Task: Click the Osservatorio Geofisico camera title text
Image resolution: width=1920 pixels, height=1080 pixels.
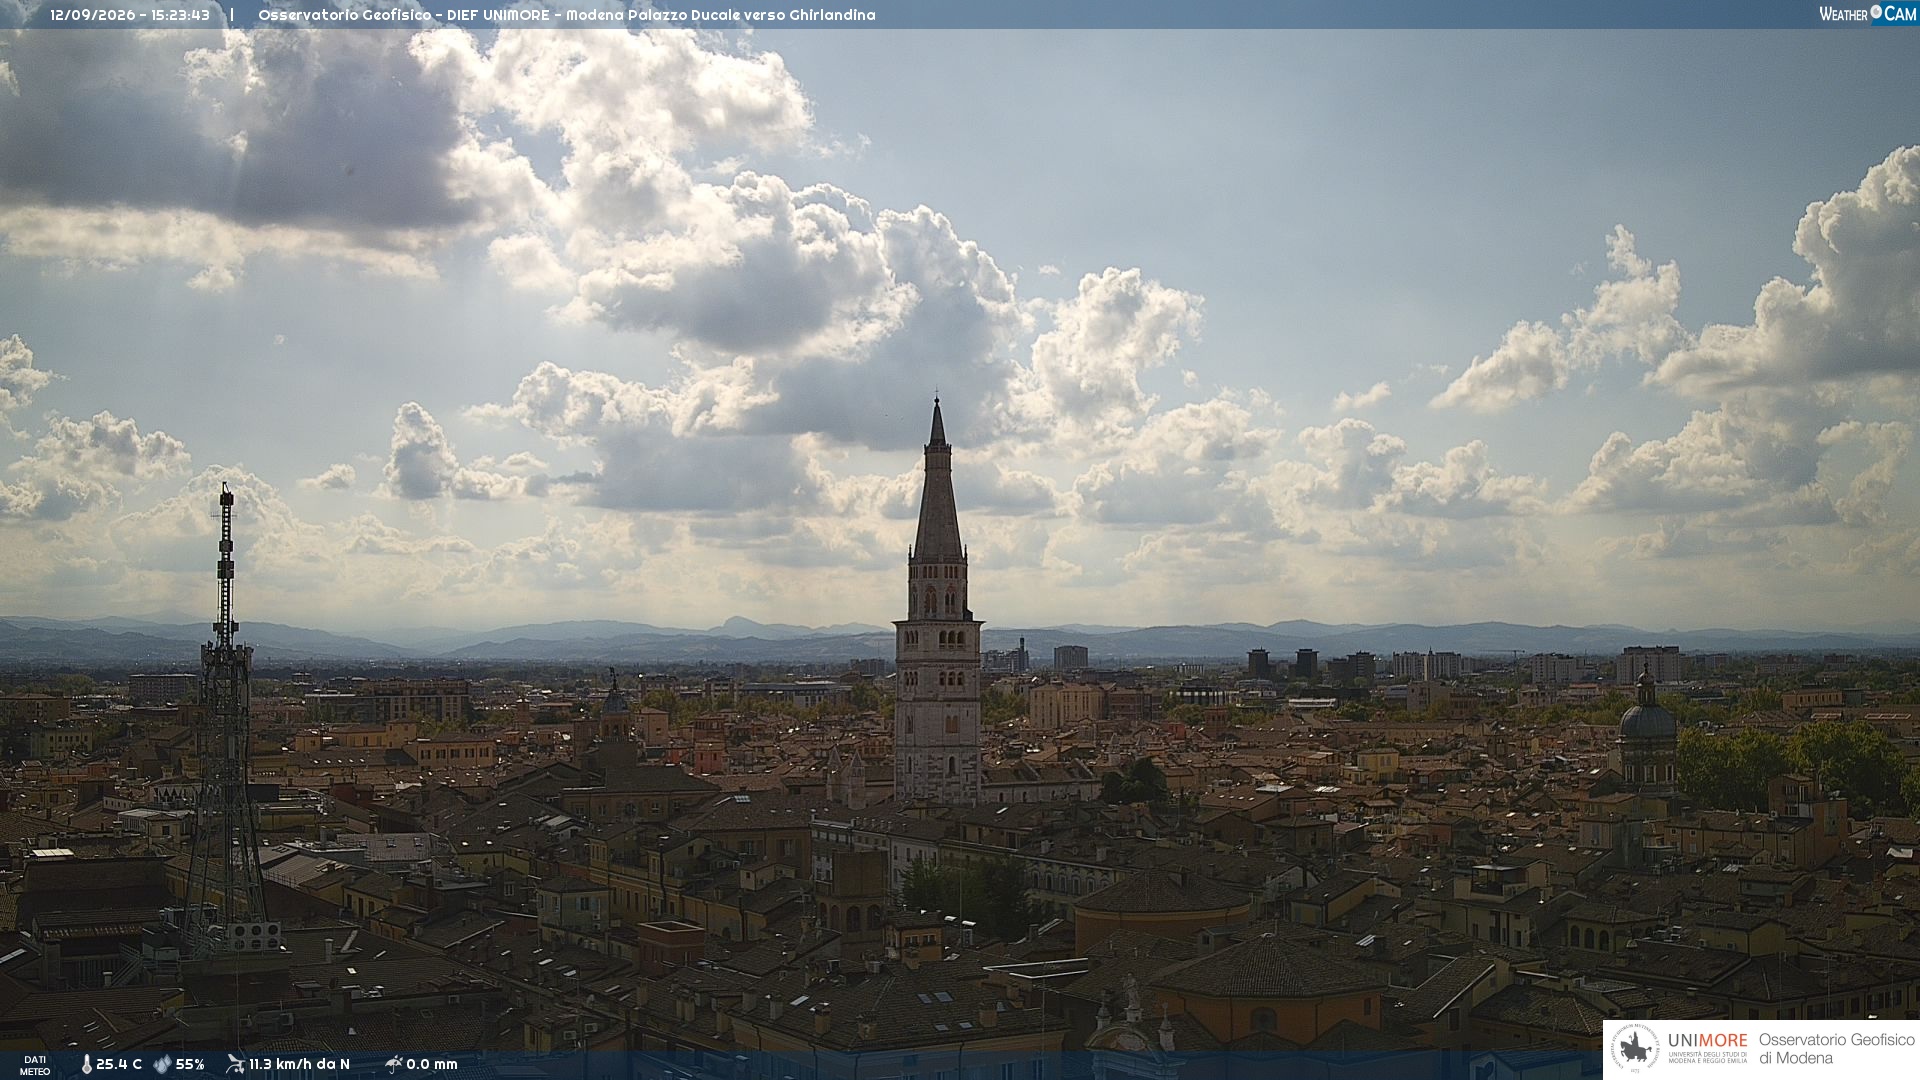Action: coord(566,15)
